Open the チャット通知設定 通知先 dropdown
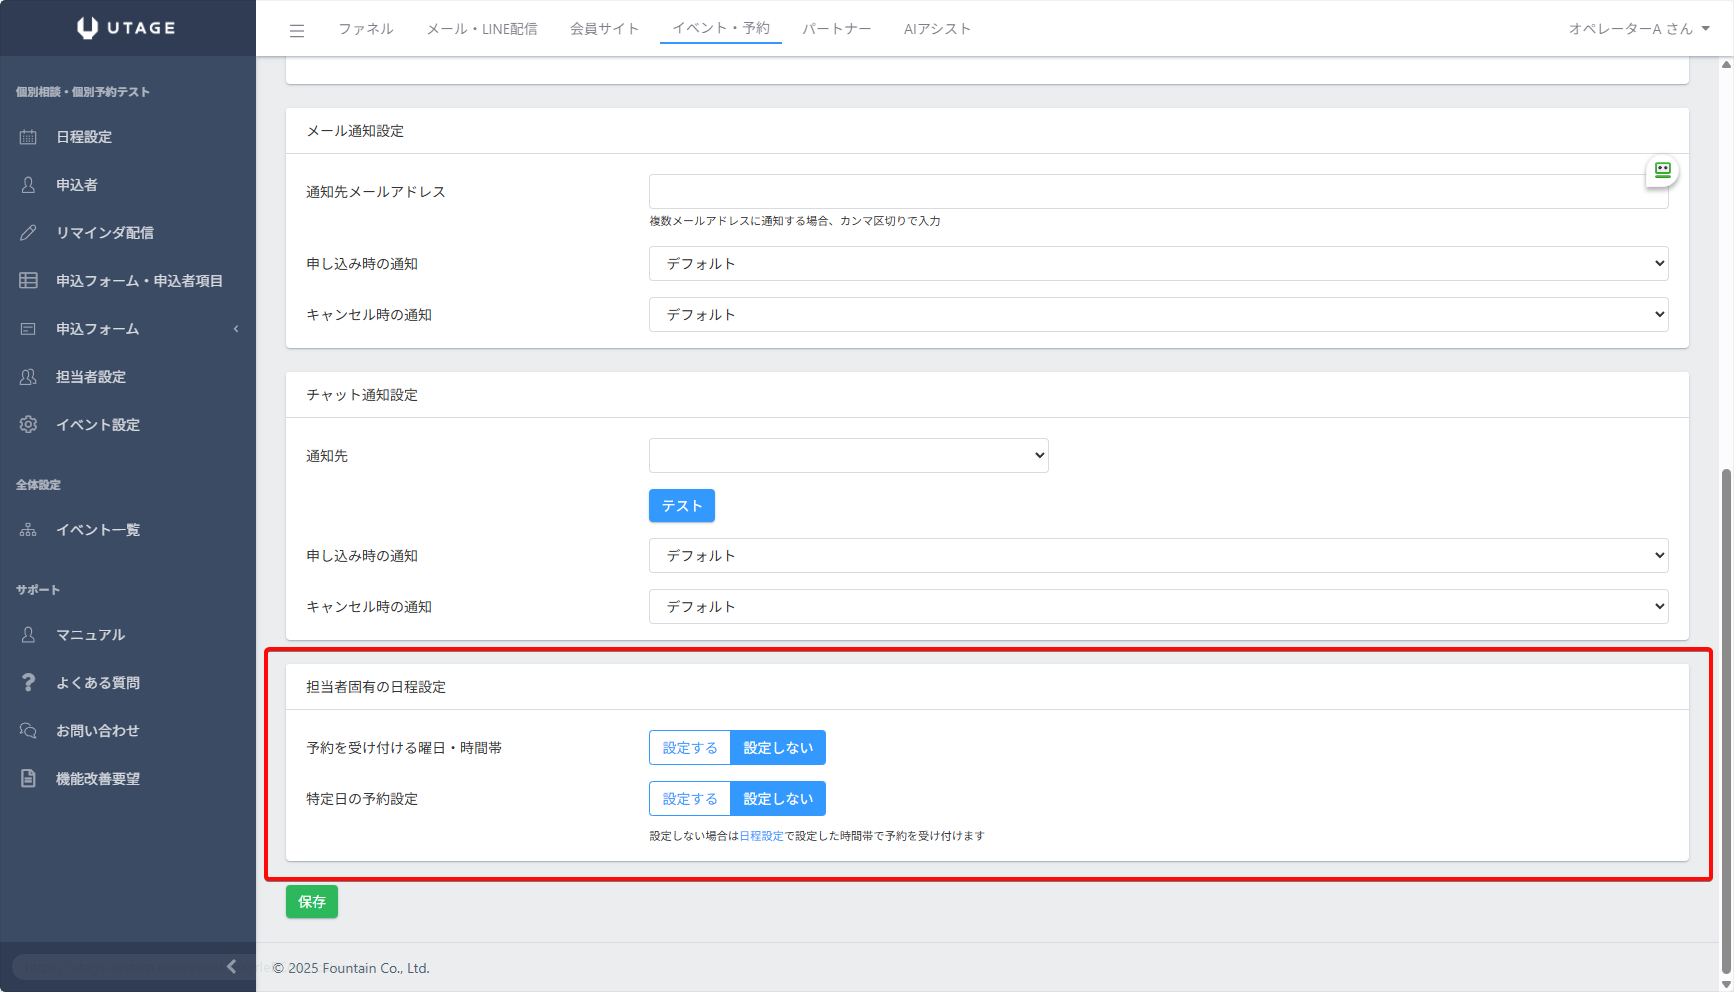This screenshot has height=992, width=1734. (848, 456)
